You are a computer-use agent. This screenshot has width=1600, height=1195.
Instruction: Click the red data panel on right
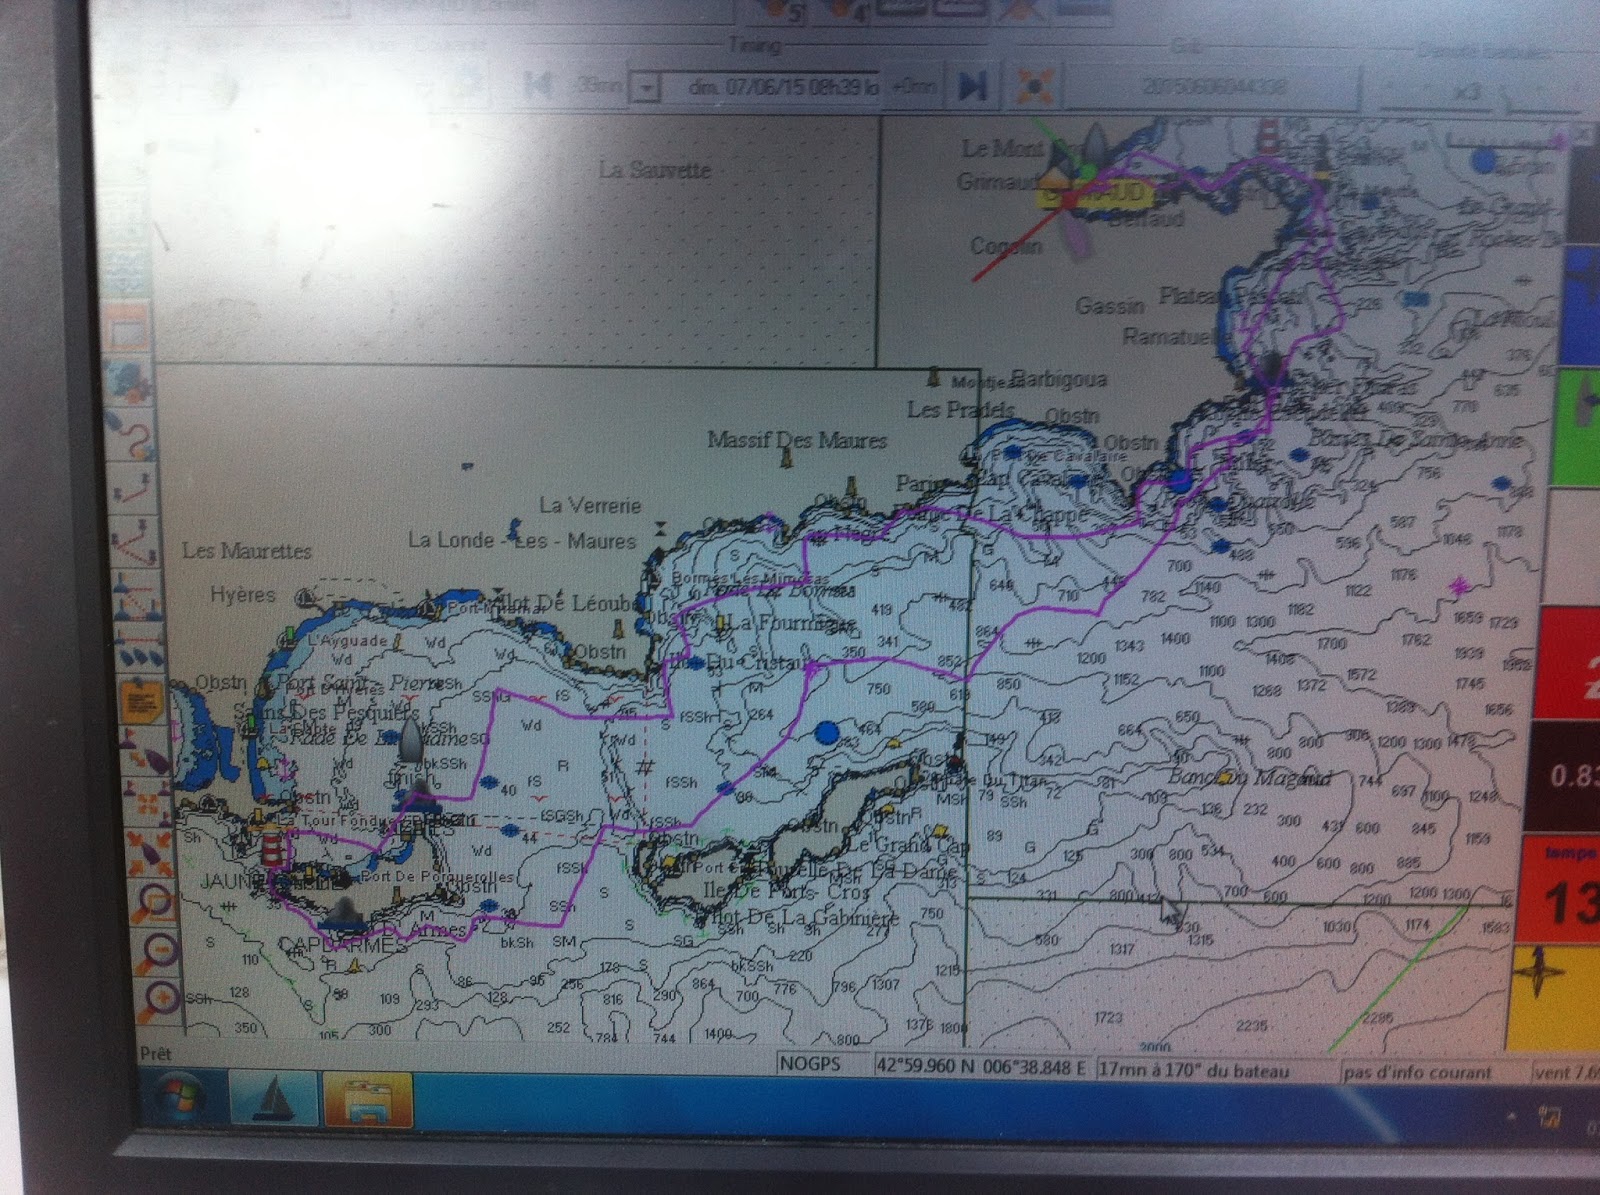click(x=1566, y=662)
